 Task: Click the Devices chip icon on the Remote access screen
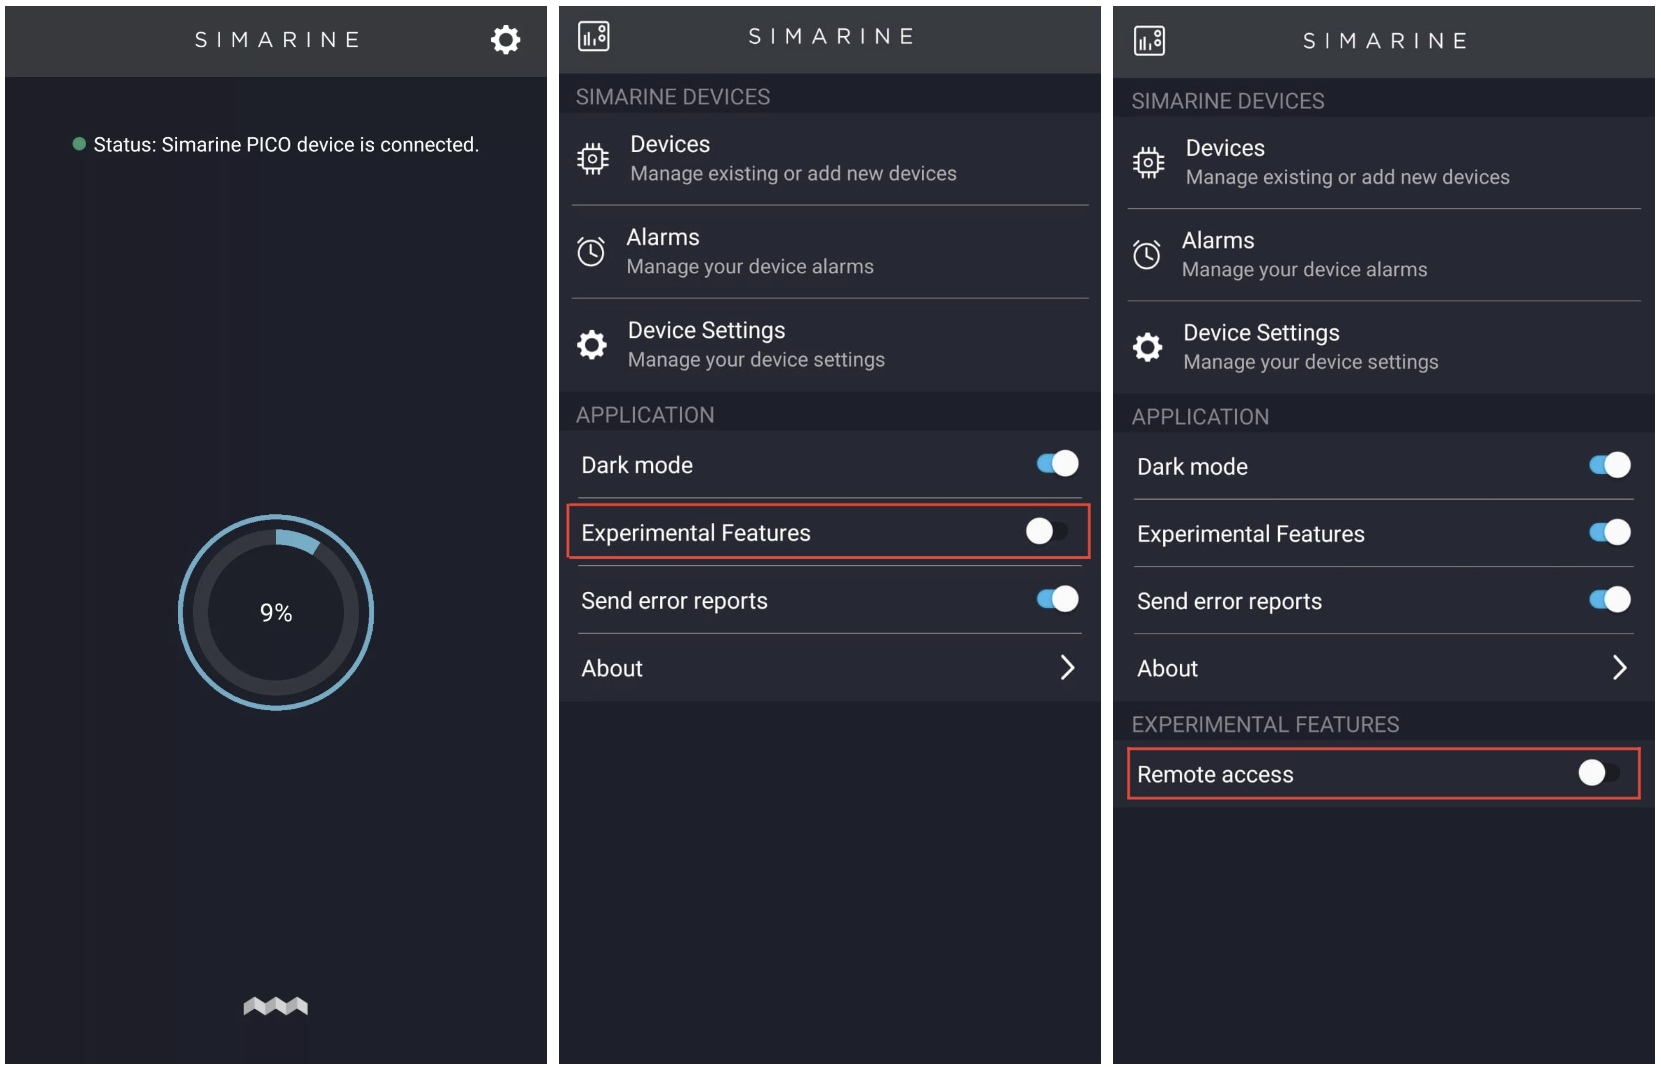pyautogui.click(x=1148, y=162)
